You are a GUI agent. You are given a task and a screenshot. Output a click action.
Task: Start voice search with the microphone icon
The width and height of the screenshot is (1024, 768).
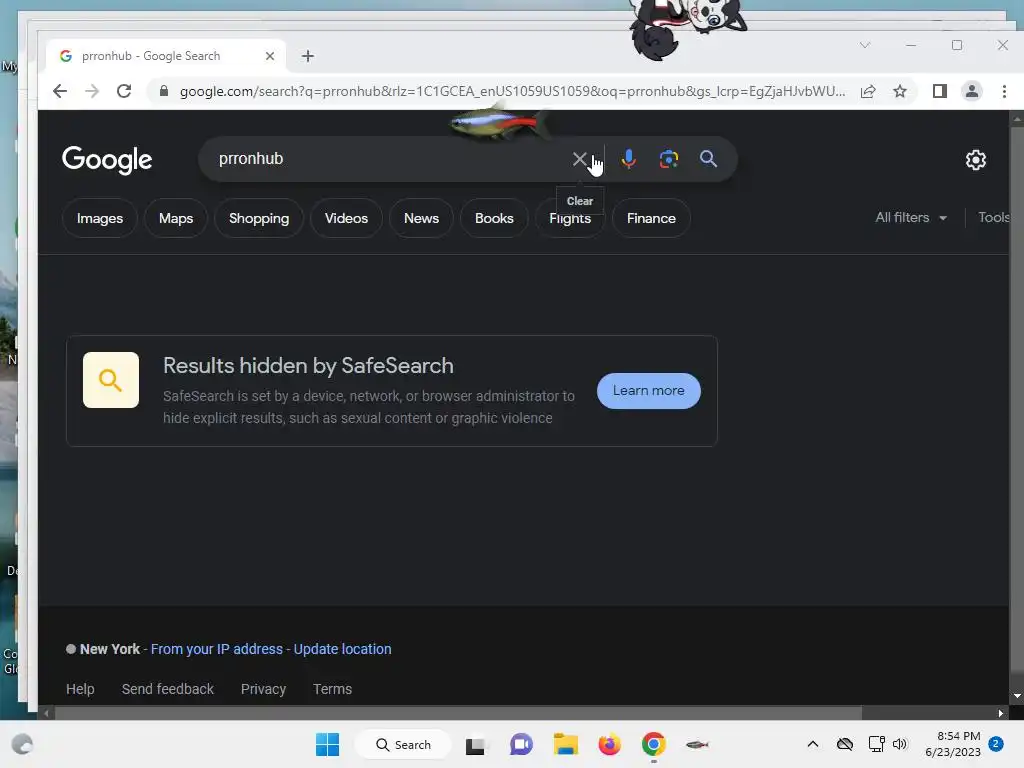click(628, 159)
